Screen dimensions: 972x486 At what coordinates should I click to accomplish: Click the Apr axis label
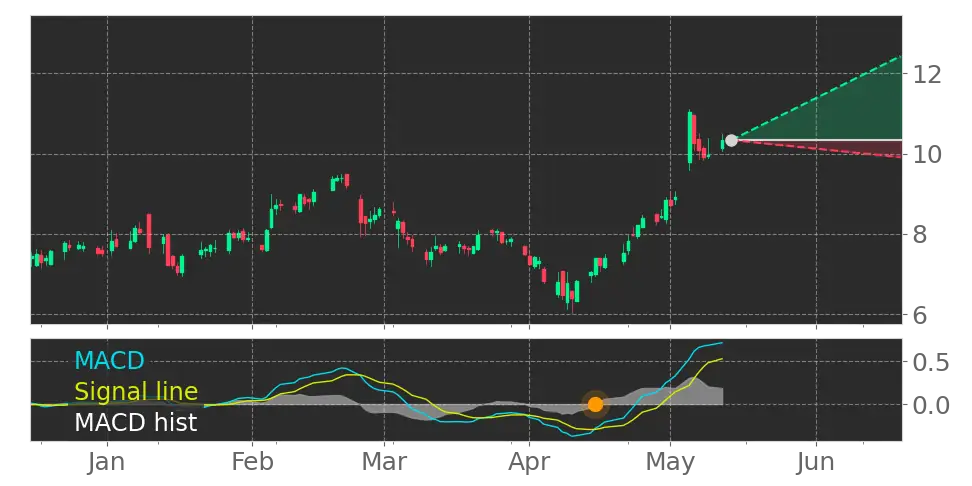click(529, 462)
